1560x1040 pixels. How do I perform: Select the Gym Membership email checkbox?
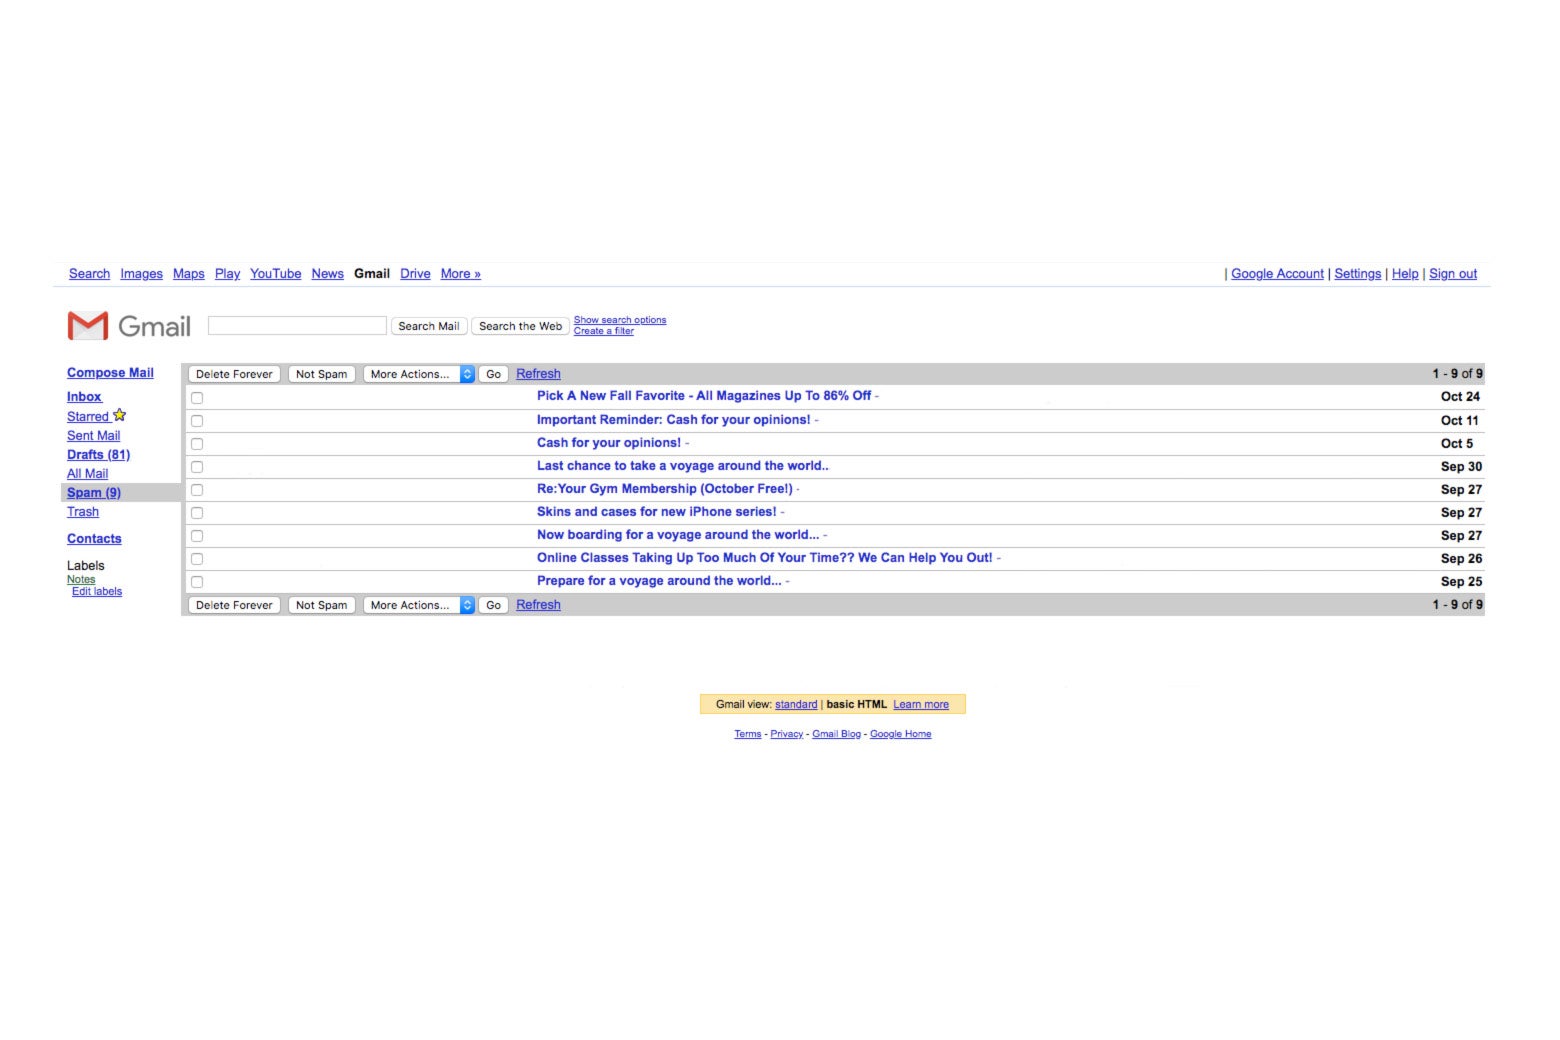197,490
